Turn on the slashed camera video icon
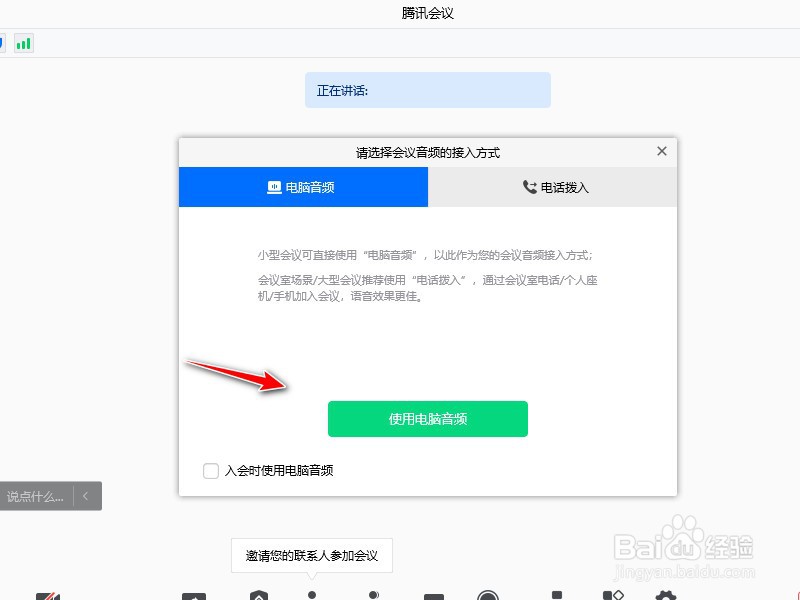The width and height of the screenshot is (800, 600). point(48,596)
